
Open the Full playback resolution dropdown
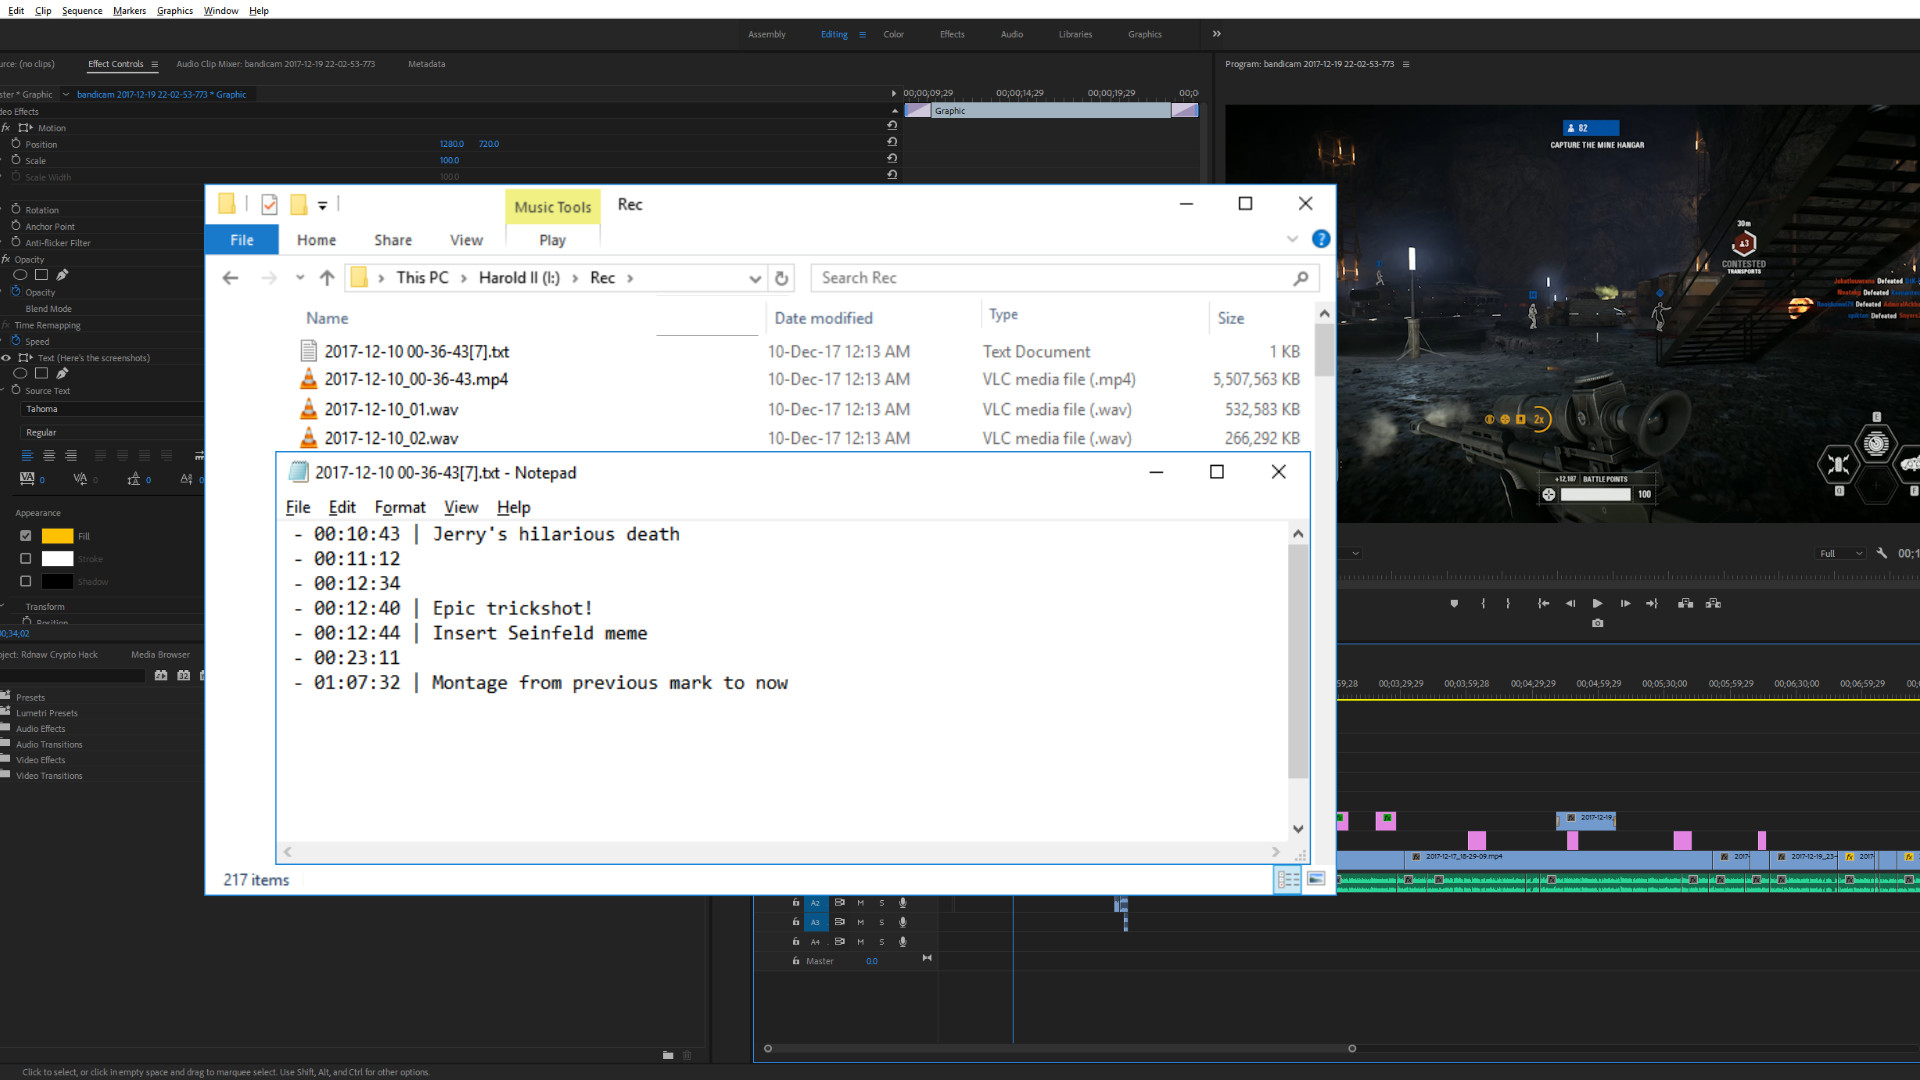pyautogui.click(x=1841, y=553)
